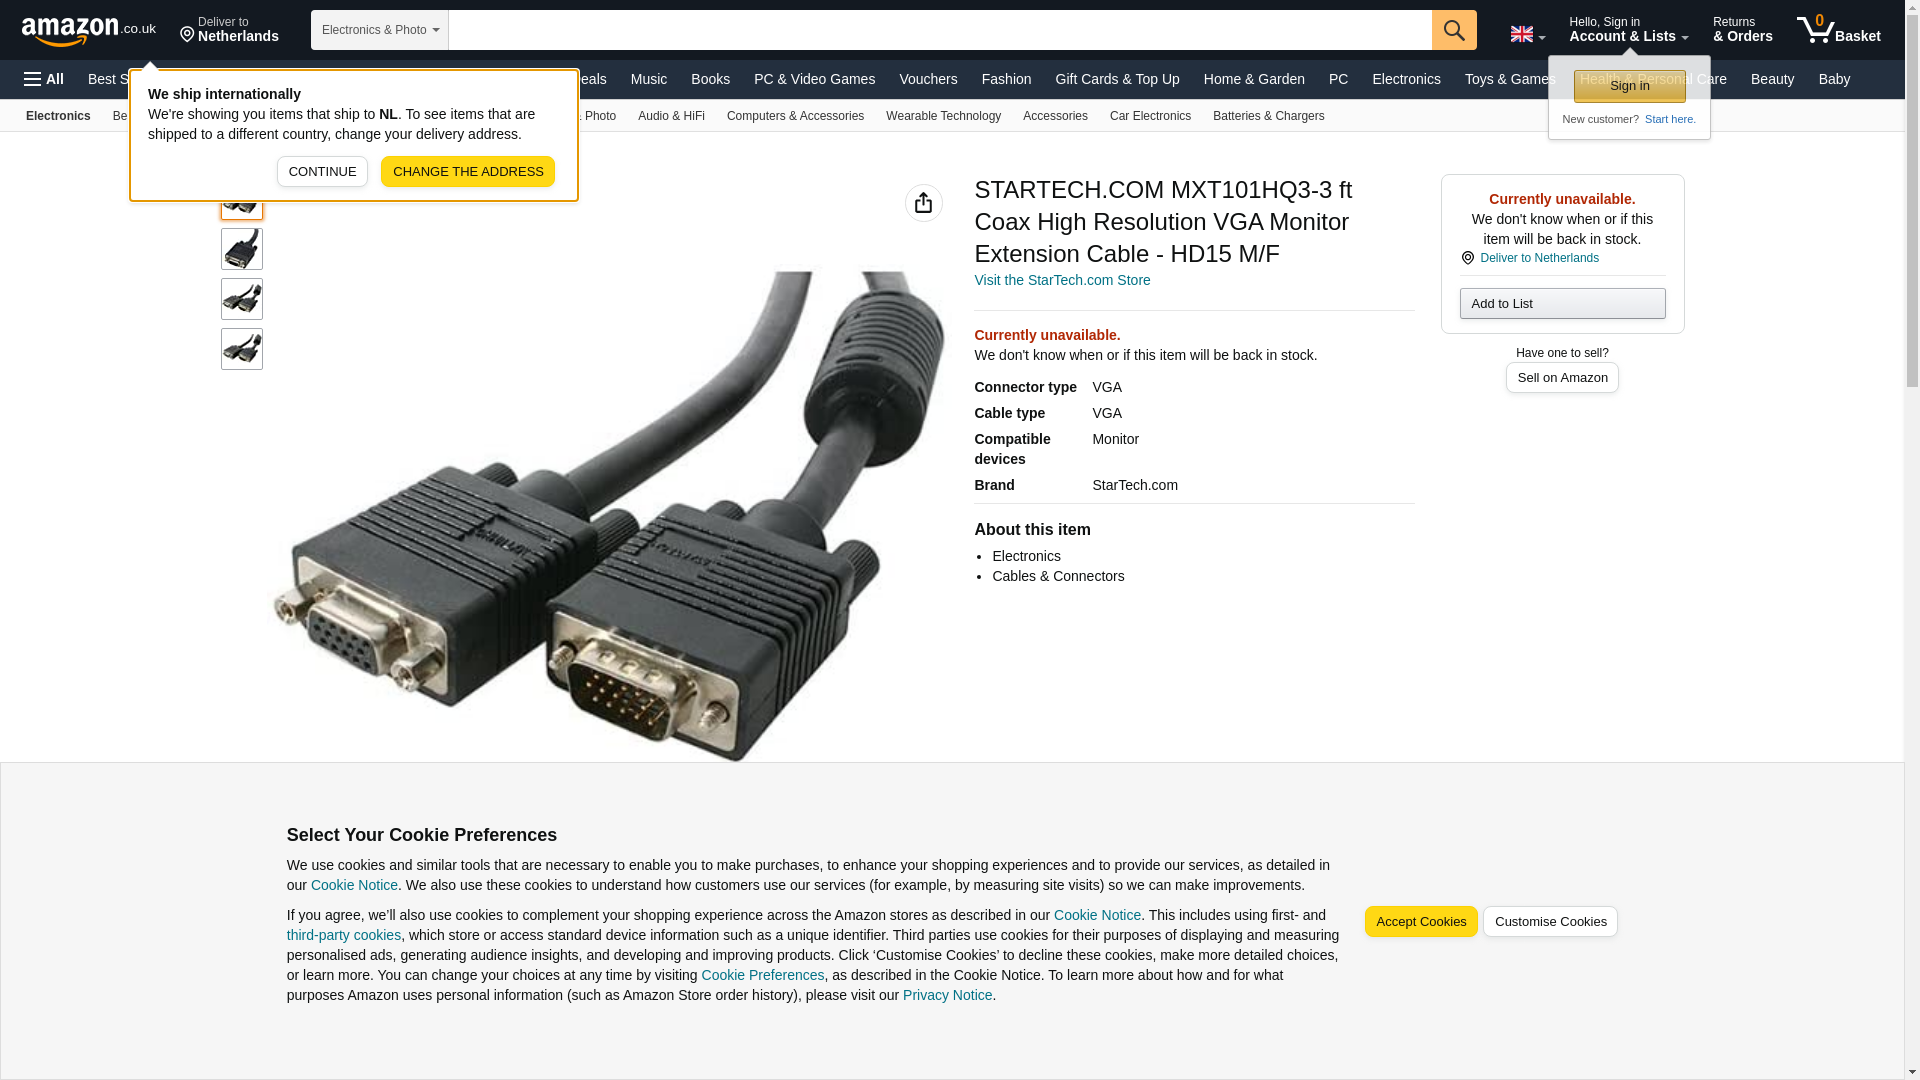Screen dimensions: 1920x1080
Task: Expand the Account & Lists dropdown
Action: [1628, 30]
